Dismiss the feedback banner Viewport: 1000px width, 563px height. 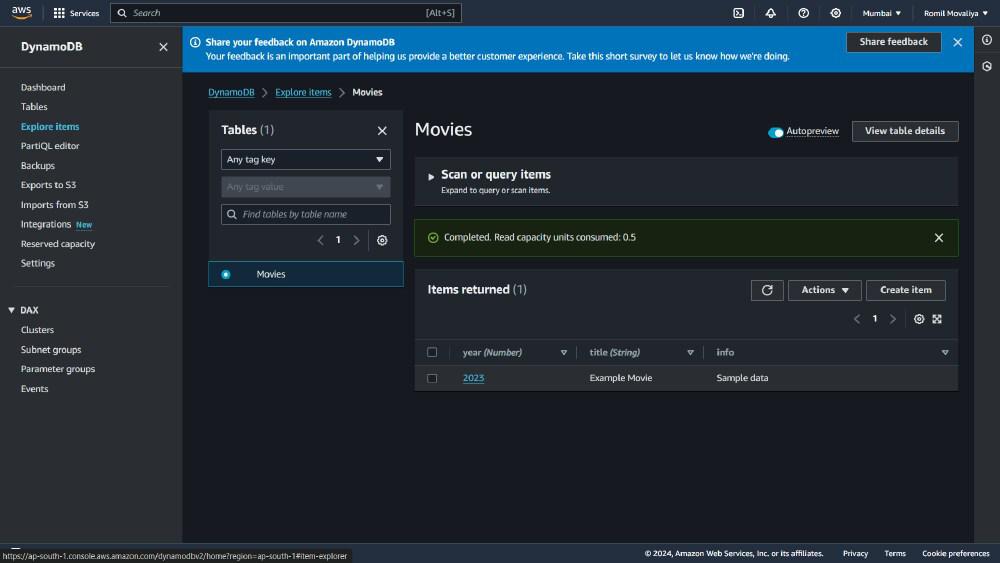957,42
